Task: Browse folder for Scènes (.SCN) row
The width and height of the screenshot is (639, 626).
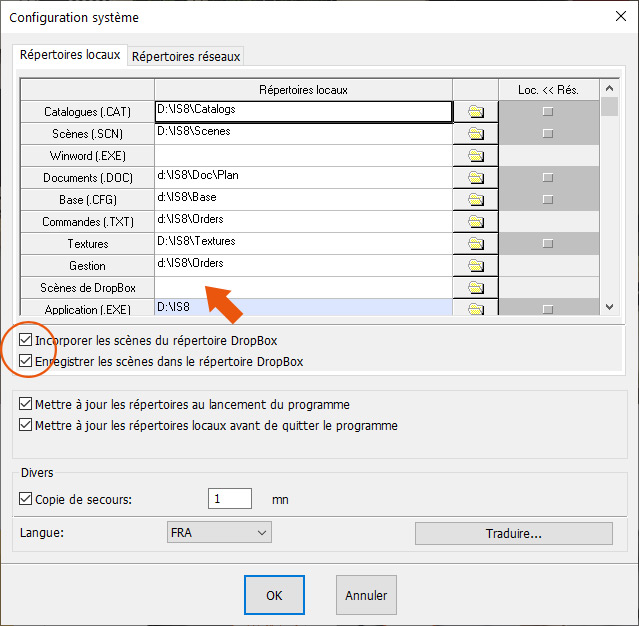Action: [x=475, y=134]
